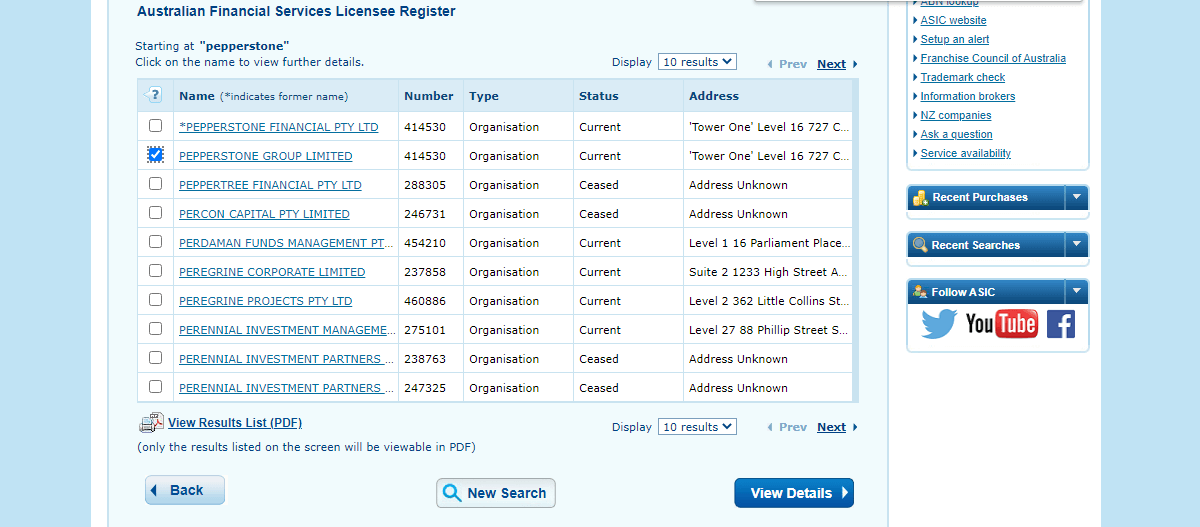Tick checkbox for PERDAMAN FUNDS MANAGEMENT
The height and width of the screenshot is (527, 1200).
pos(155,242)
